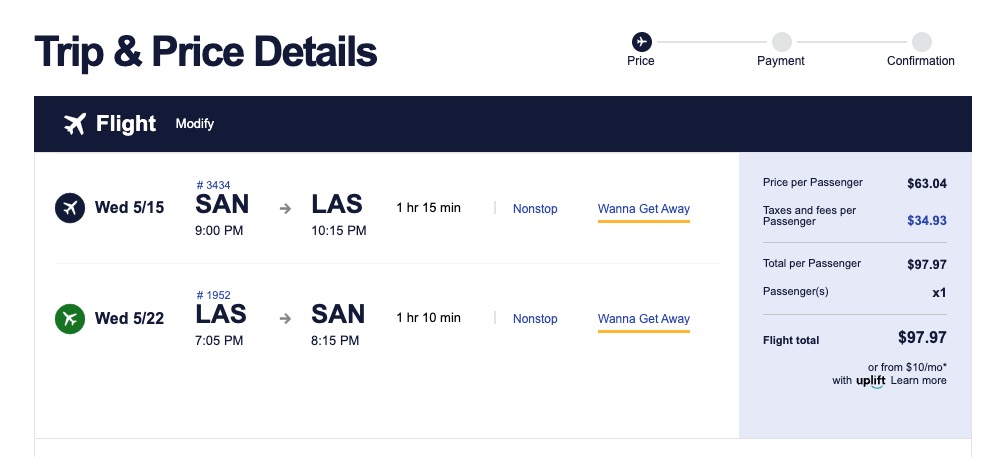1002x457 pixels.
Task: Click Modify in the Flight header
Action: coord(195,124)
